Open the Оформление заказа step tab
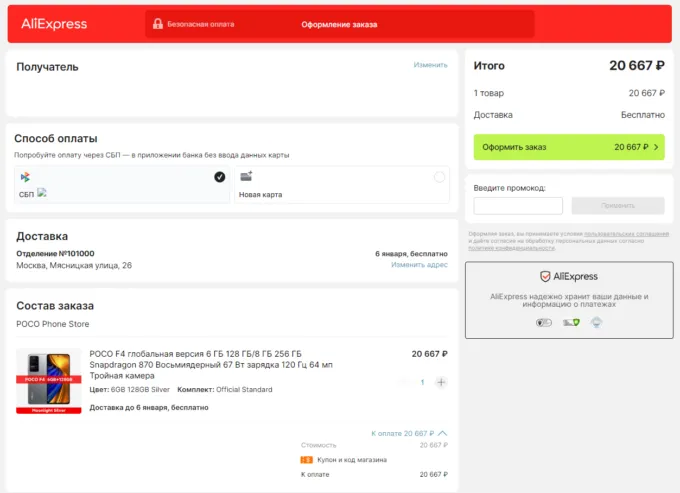 pyautogui.click(x=339, y=24)
